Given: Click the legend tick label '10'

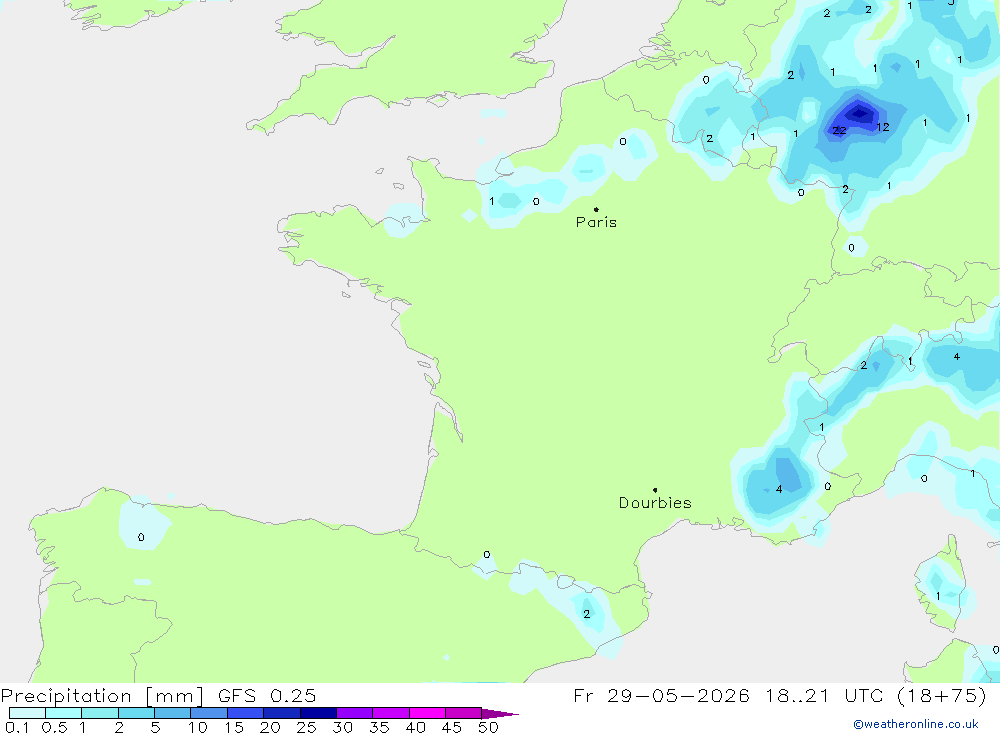Looking at the screenshot, I should pos(198,727).
